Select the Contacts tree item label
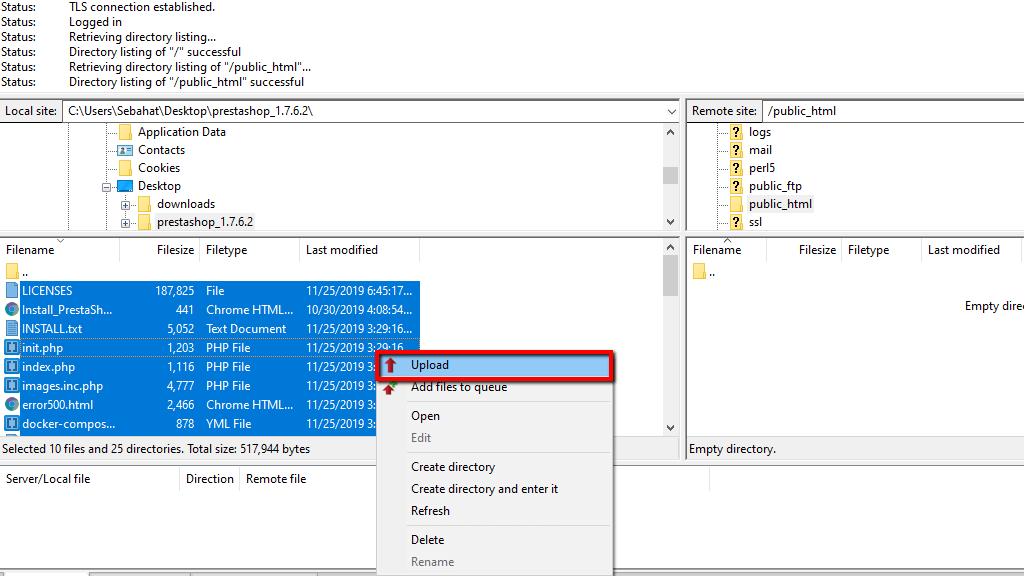 tap(161, 150)
